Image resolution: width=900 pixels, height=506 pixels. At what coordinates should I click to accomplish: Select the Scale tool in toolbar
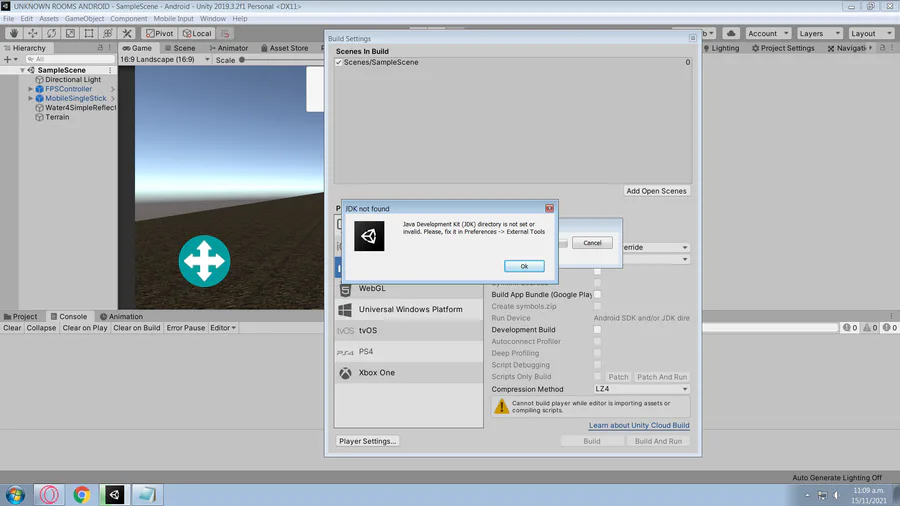click(70, 33)
